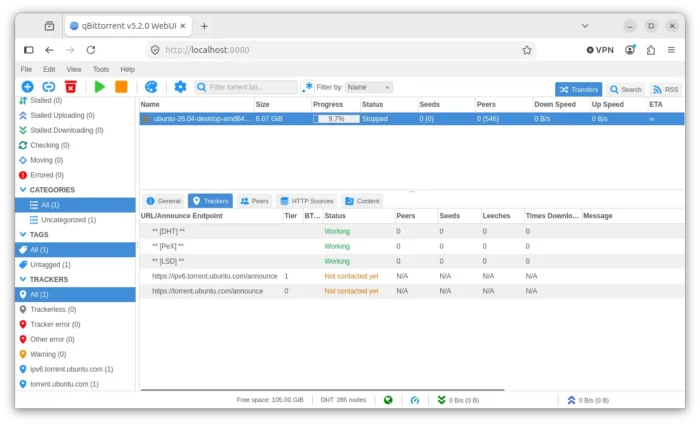Select All (1) under Categories
The height and width of the screenshot is (425, 700).
coord(75,205)
